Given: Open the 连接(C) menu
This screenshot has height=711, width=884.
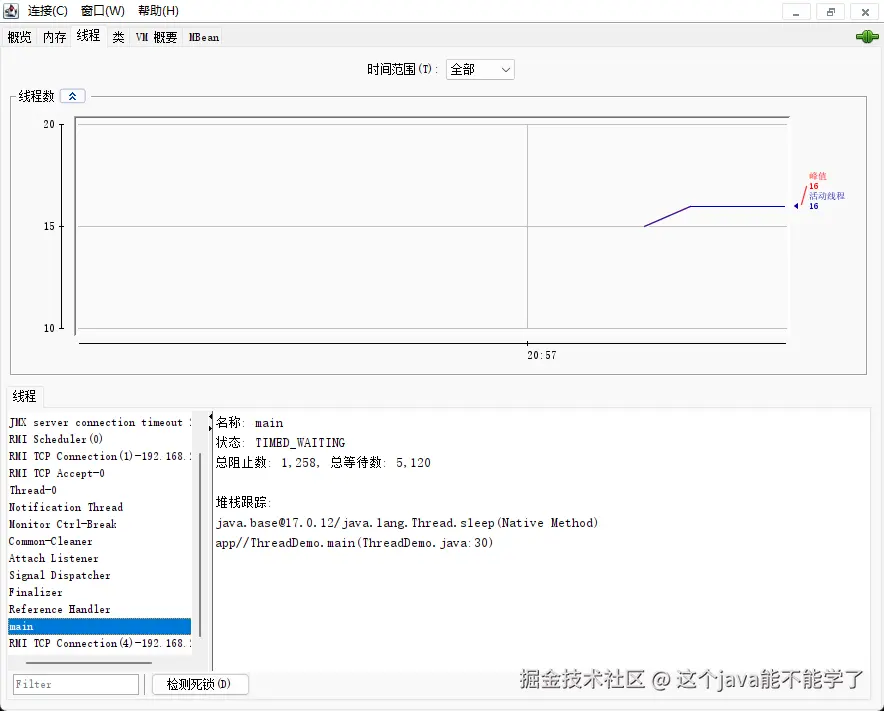Looking at the screenshot, I should pos(47,11).
